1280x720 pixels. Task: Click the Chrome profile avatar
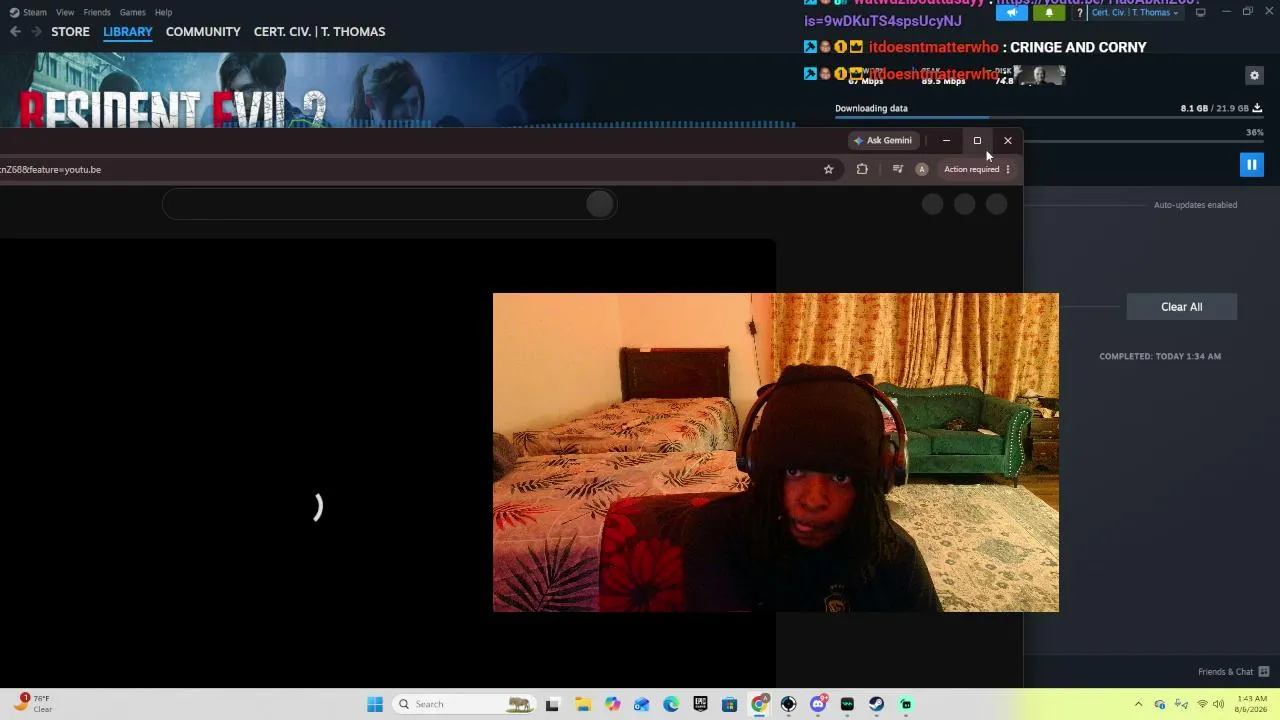922,170
